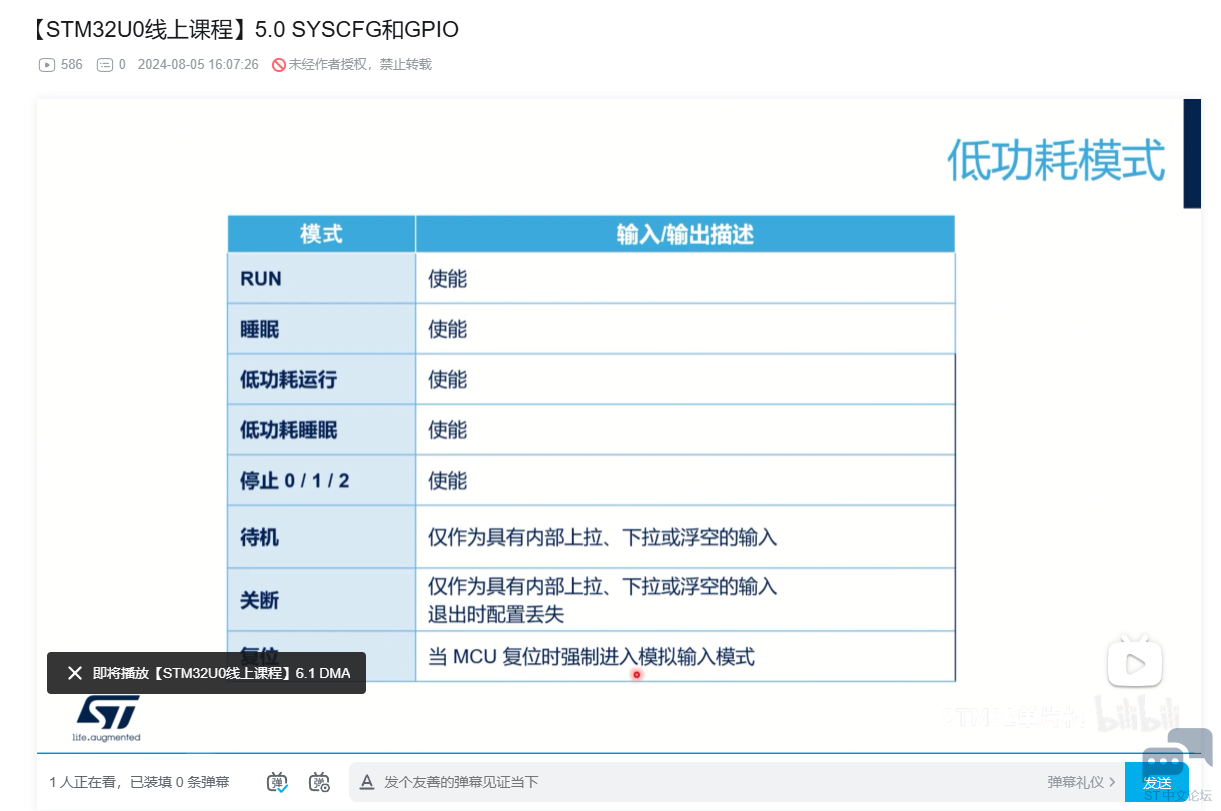Image resolution: width=1221 pixels, height=811 pixels.
Task: Open the danmaku font style 'A' icon
Action: point(367,782)
